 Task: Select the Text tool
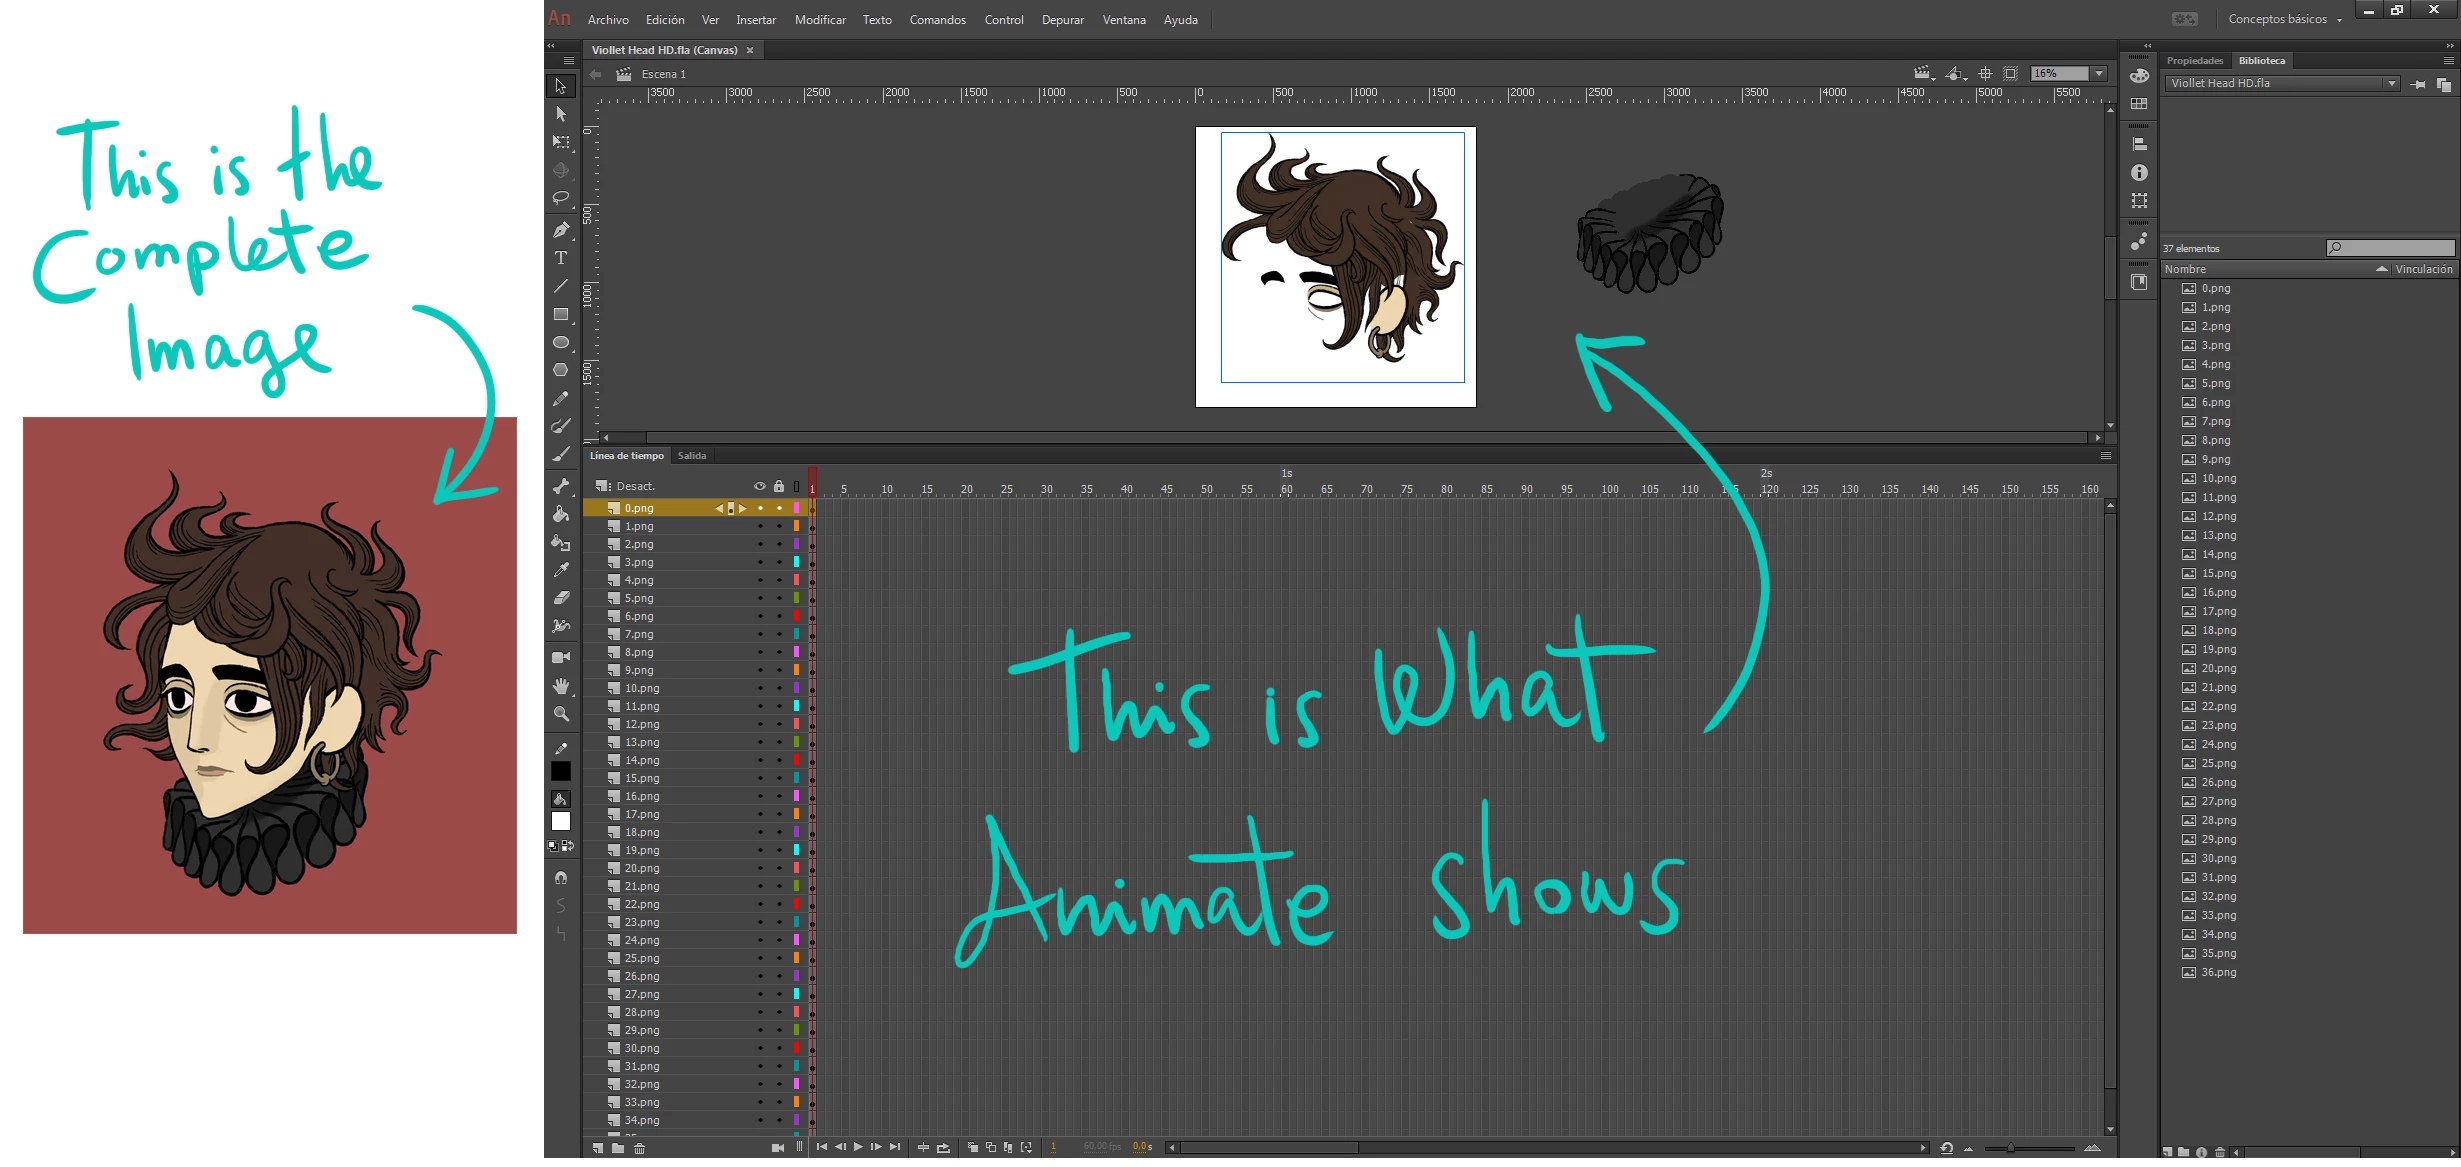pos(561,258)
